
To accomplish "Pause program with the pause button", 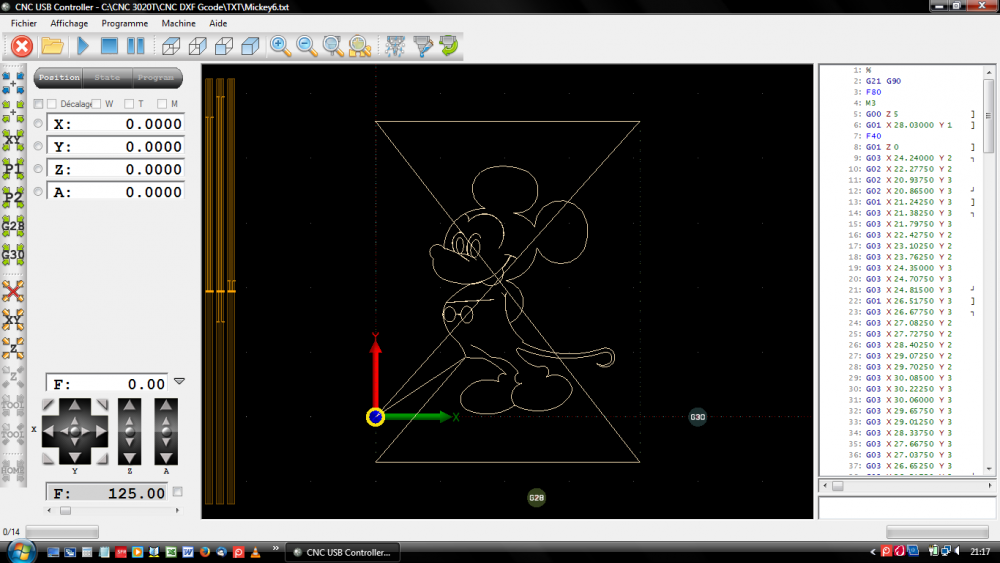I will point(135,46).
